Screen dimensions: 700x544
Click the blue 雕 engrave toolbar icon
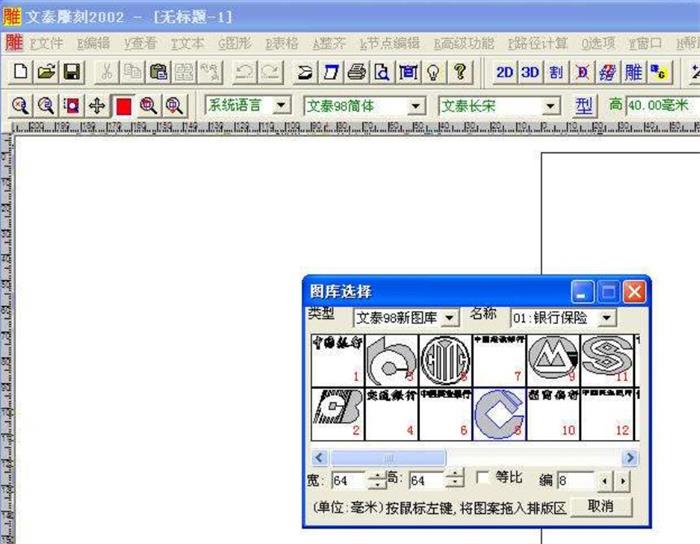[x=633, y=72]
